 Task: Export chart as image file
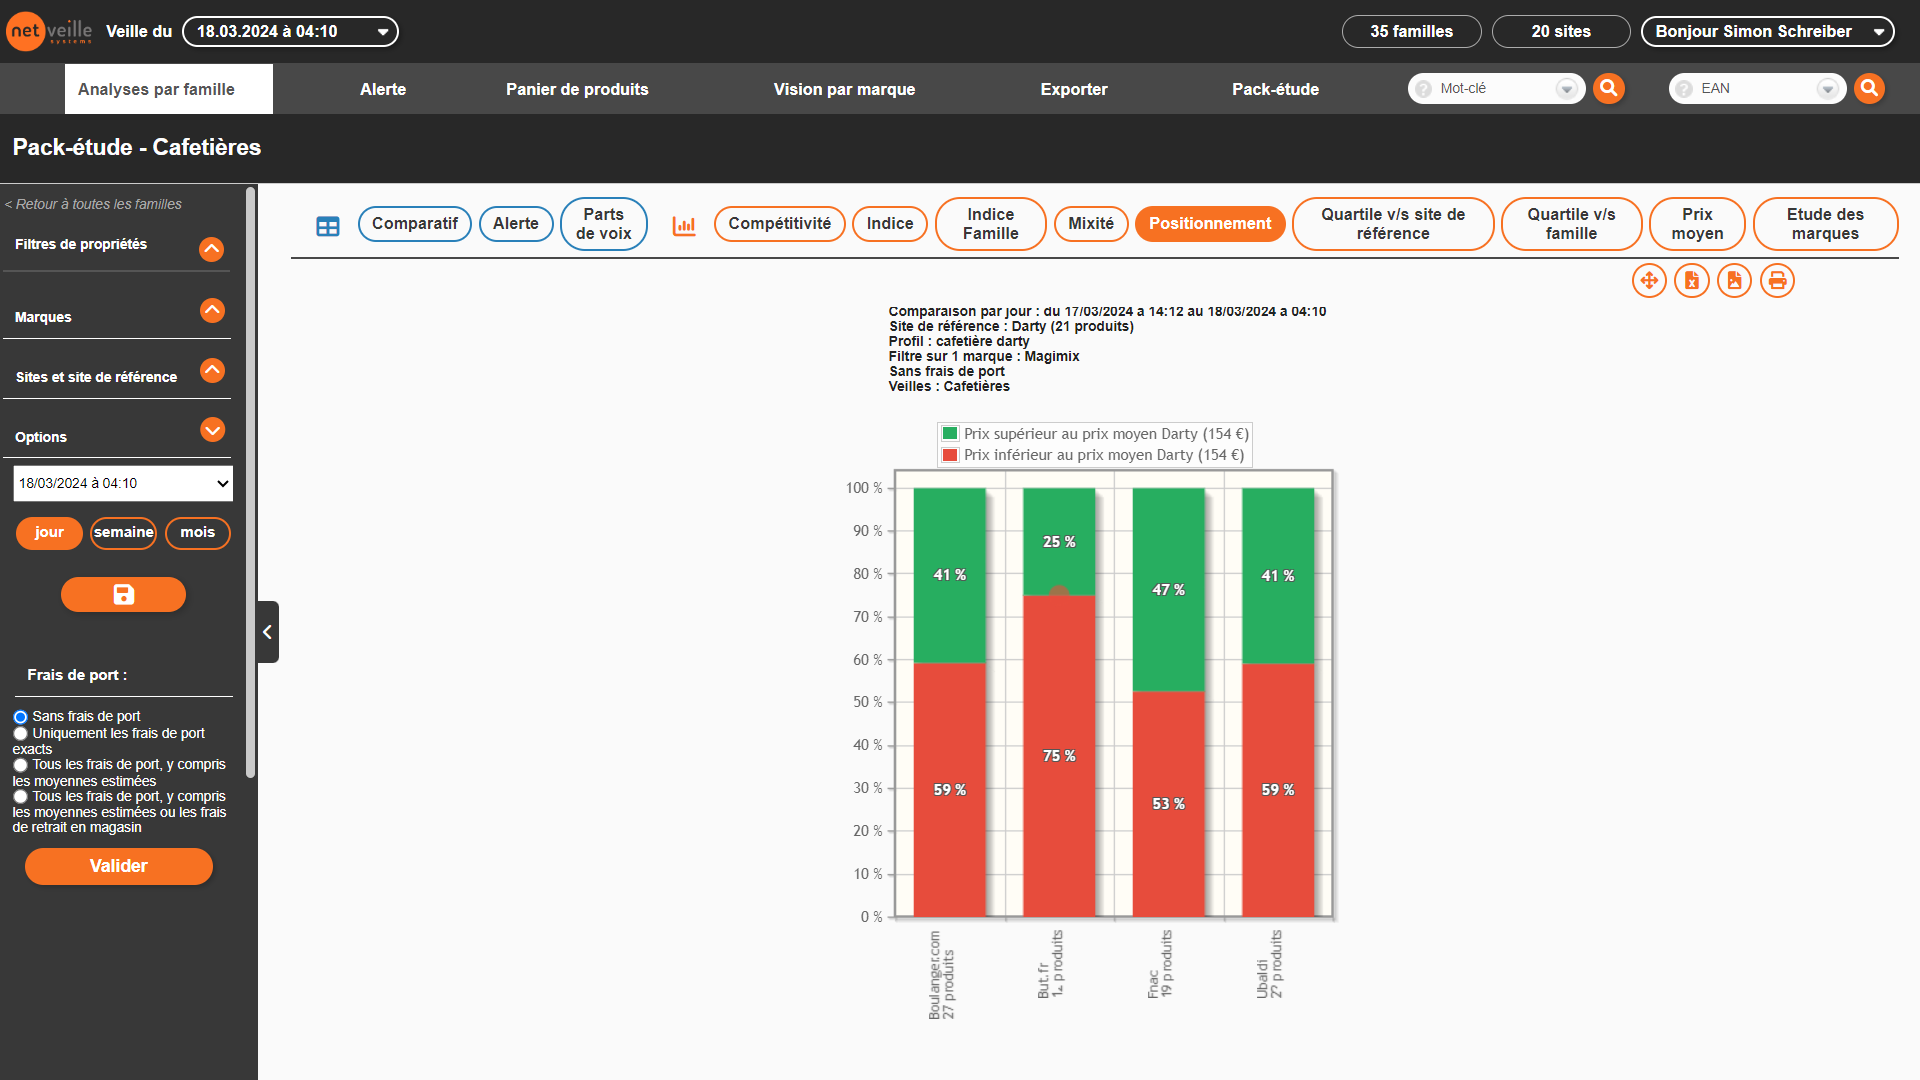point(1735,281)
